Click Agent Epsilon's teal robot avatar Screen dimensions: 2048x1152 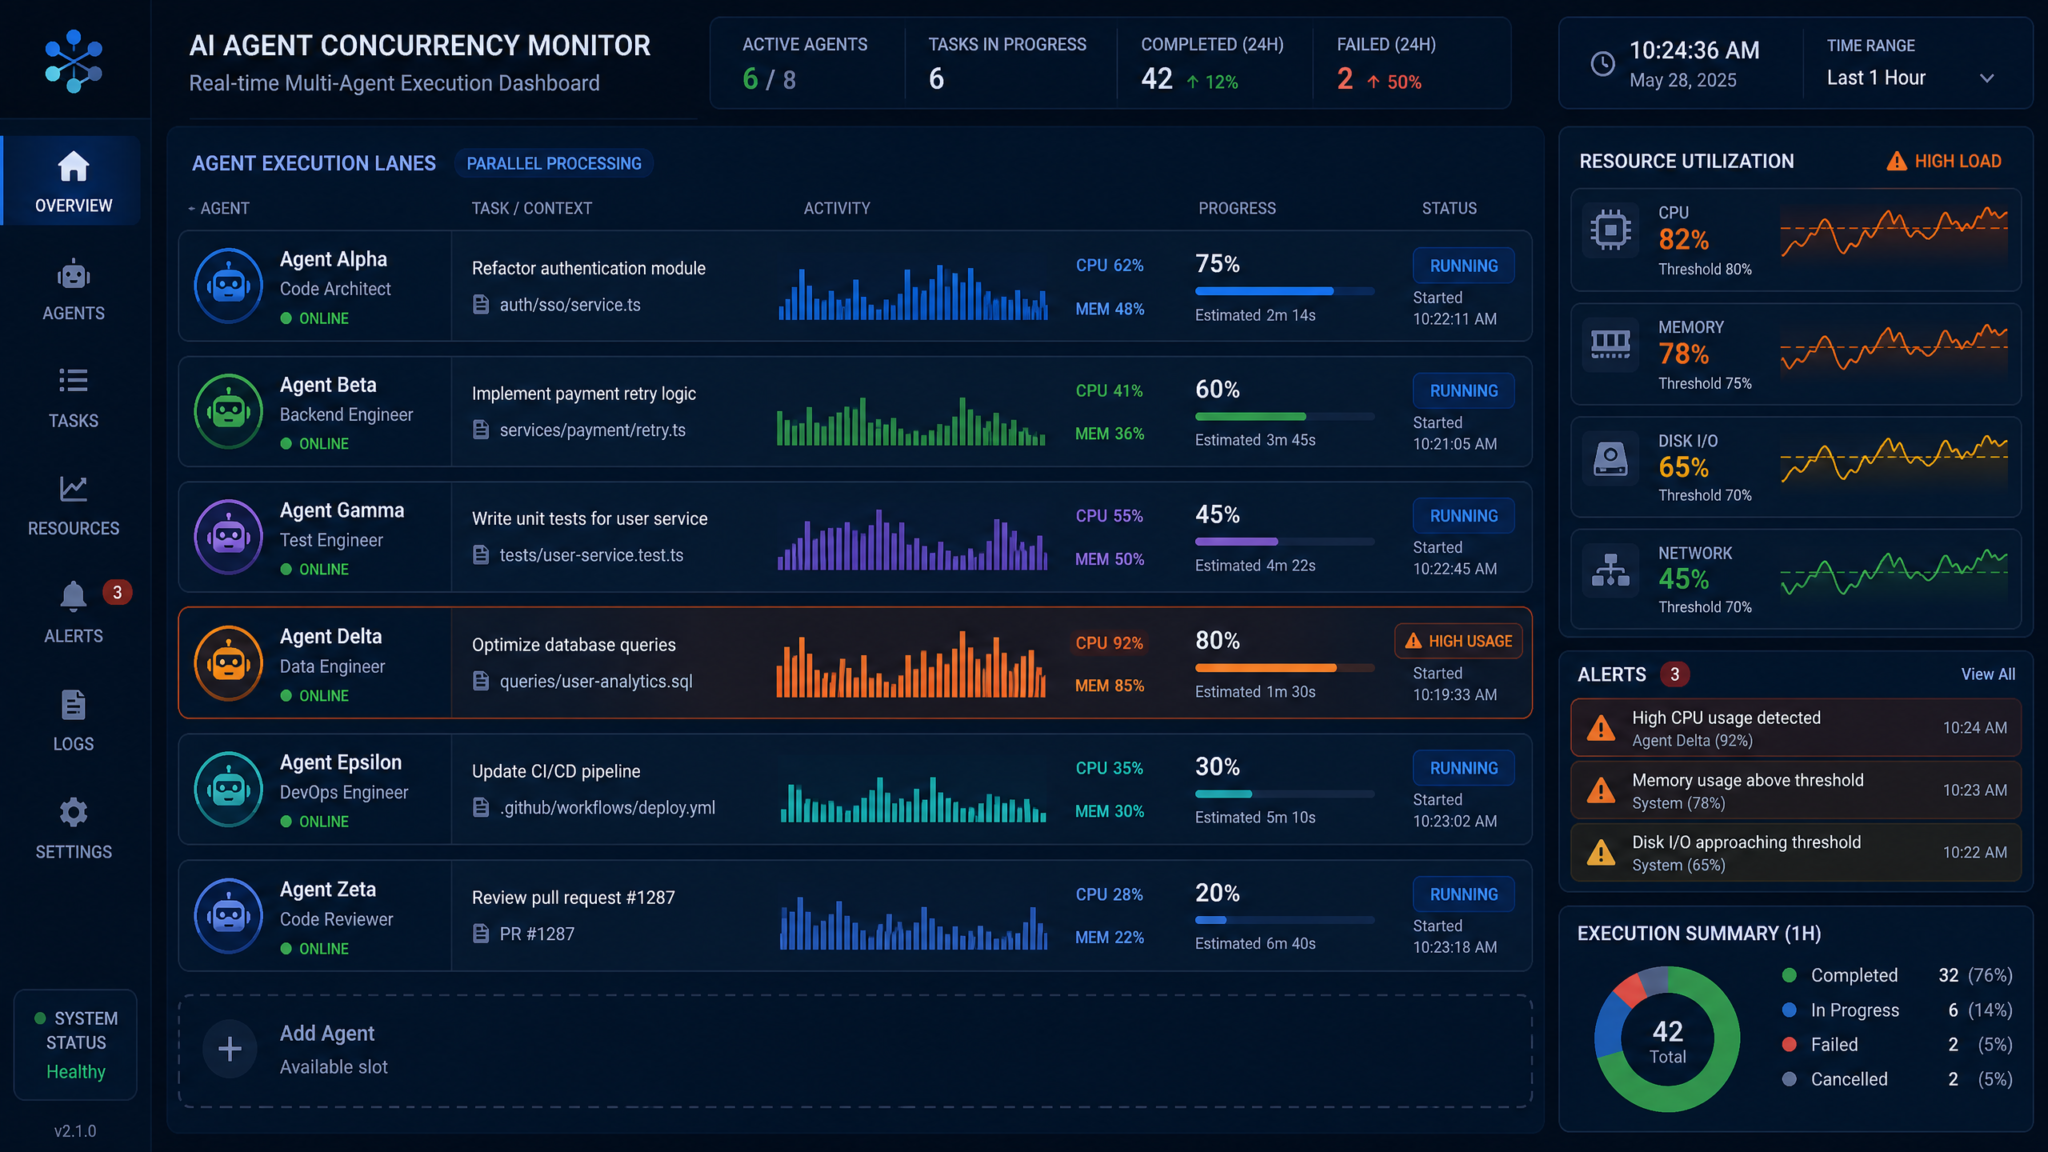click(x=229, y=789)
